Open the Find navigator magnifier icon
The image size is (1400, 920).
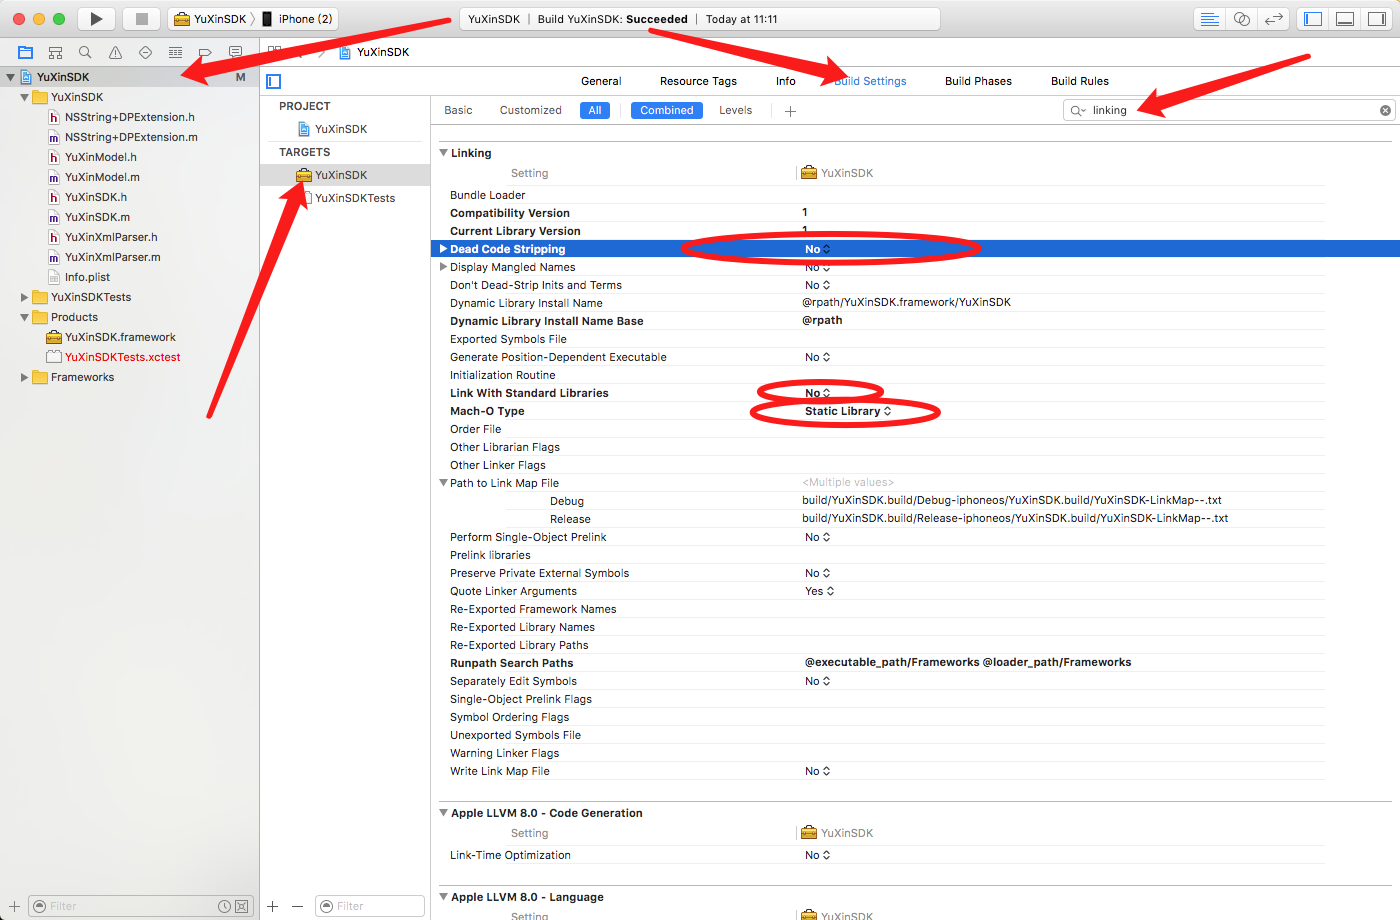85,52
